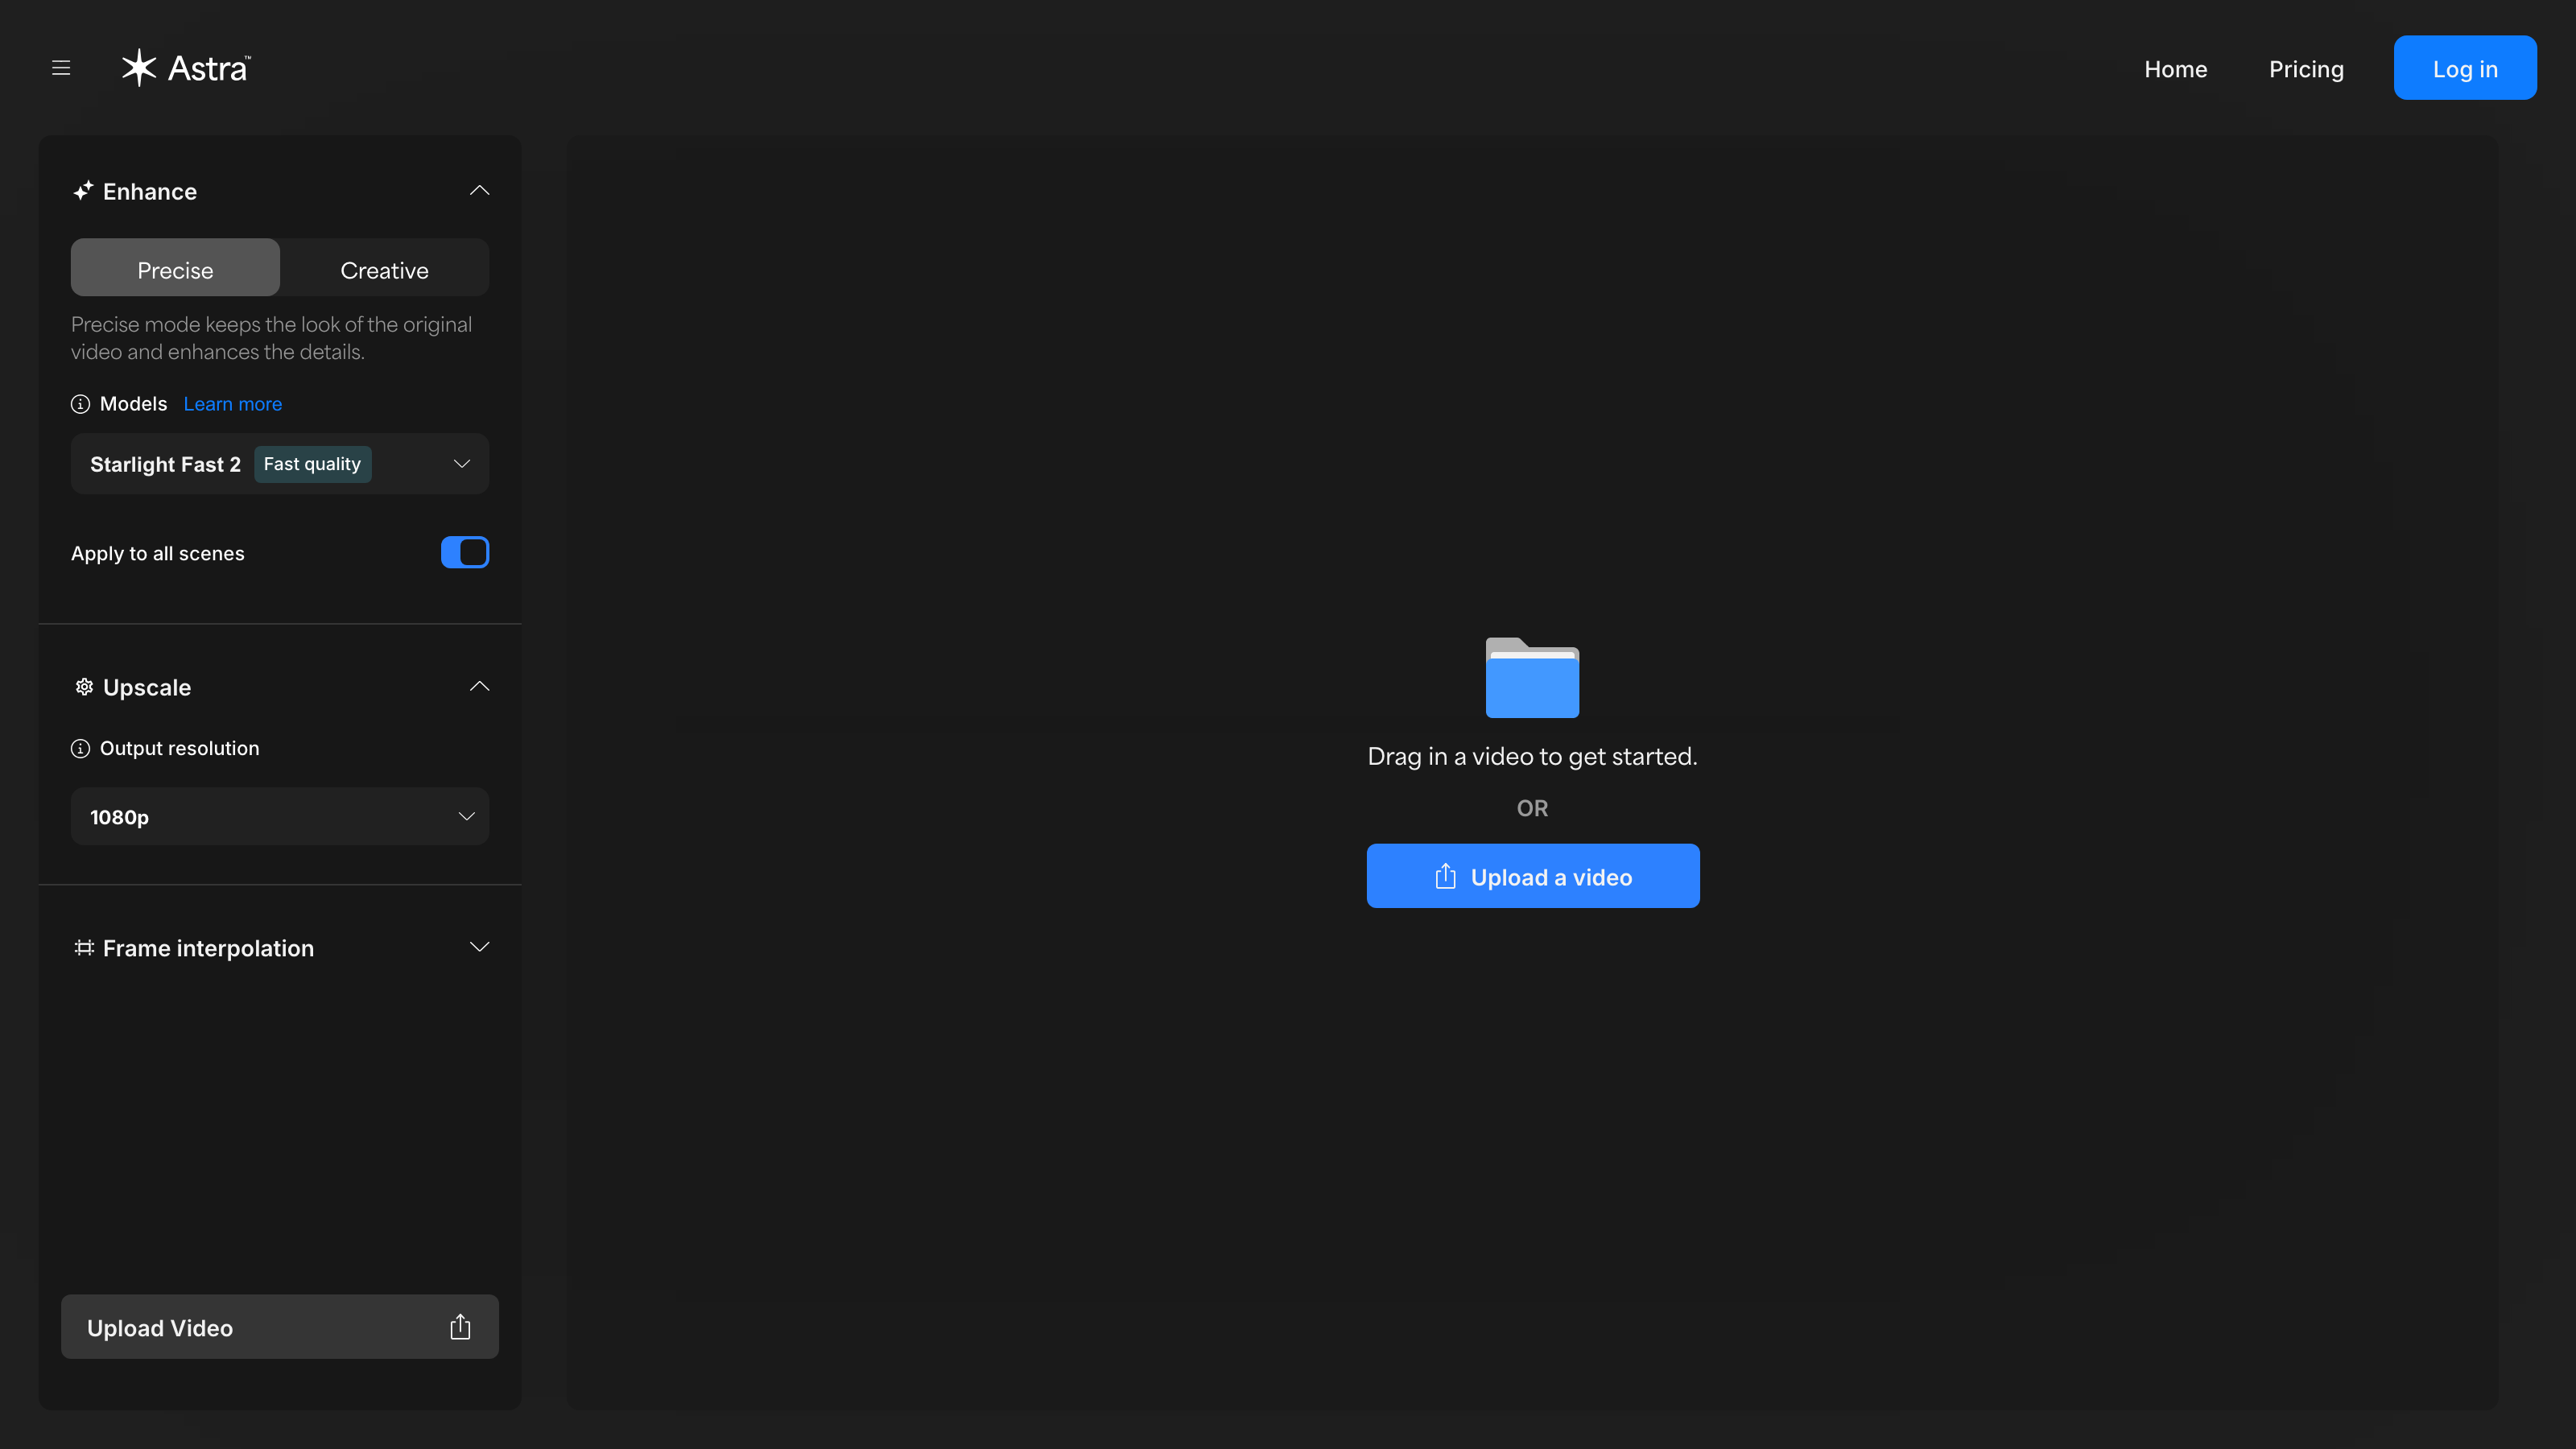Click the Fast quality badge
This screenshot has height=1449, width=2576.
(312, 464)
